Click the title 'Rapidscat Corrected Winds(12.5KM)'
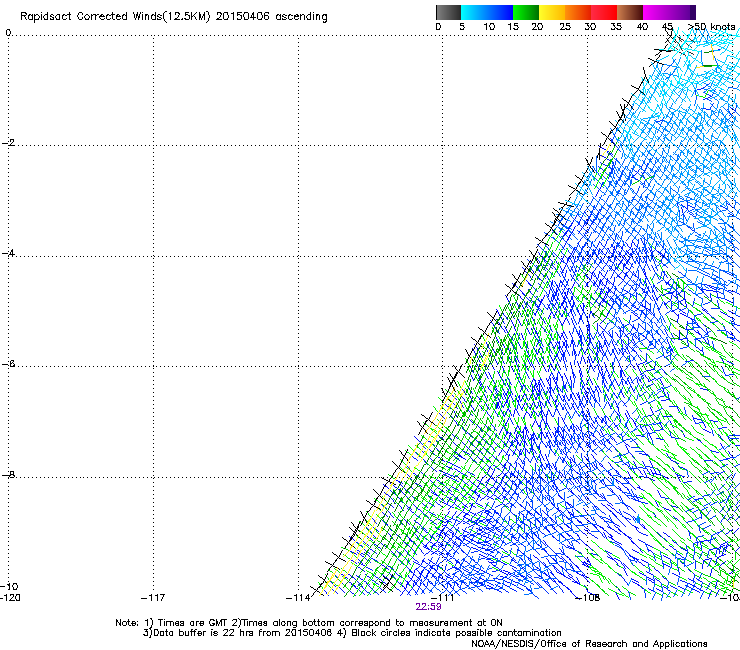740x650 pixels. click(x=115, y=17)
